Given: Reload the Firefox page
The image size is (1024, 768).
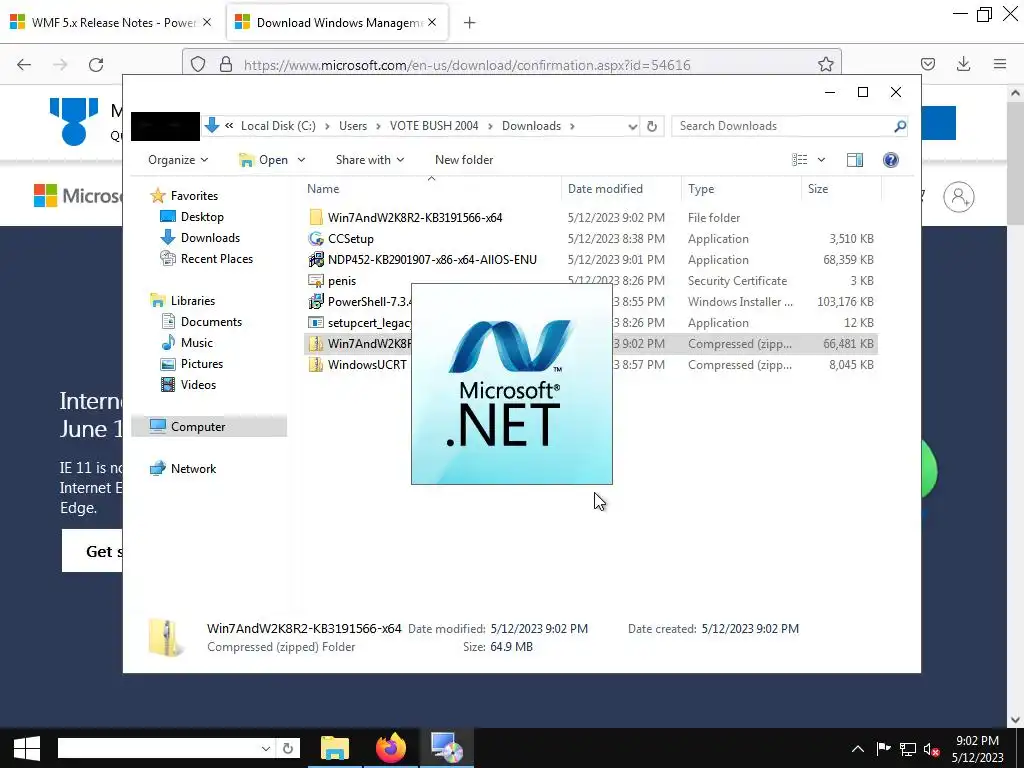Looking at the screenshot, I should (96, 64).
